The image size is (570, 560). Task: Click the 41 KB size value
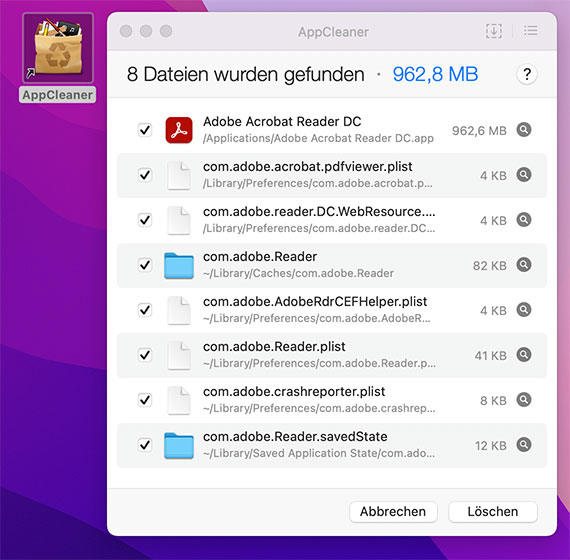490,356
